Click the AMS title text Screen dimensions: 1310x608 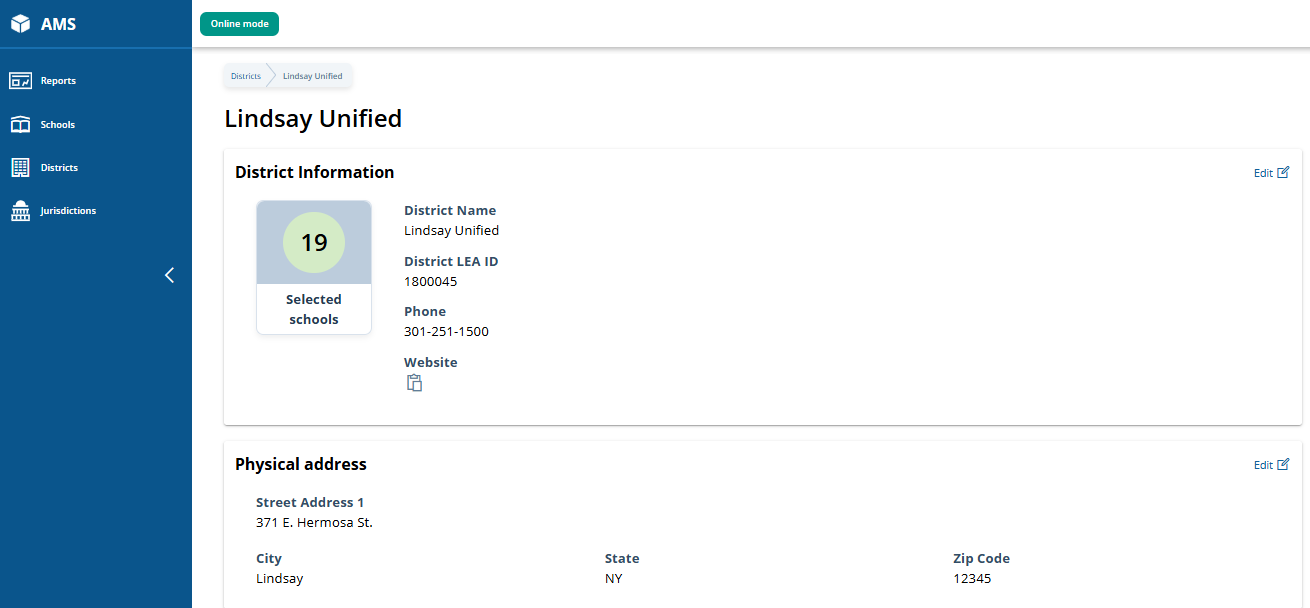click(x=58, y=24)
